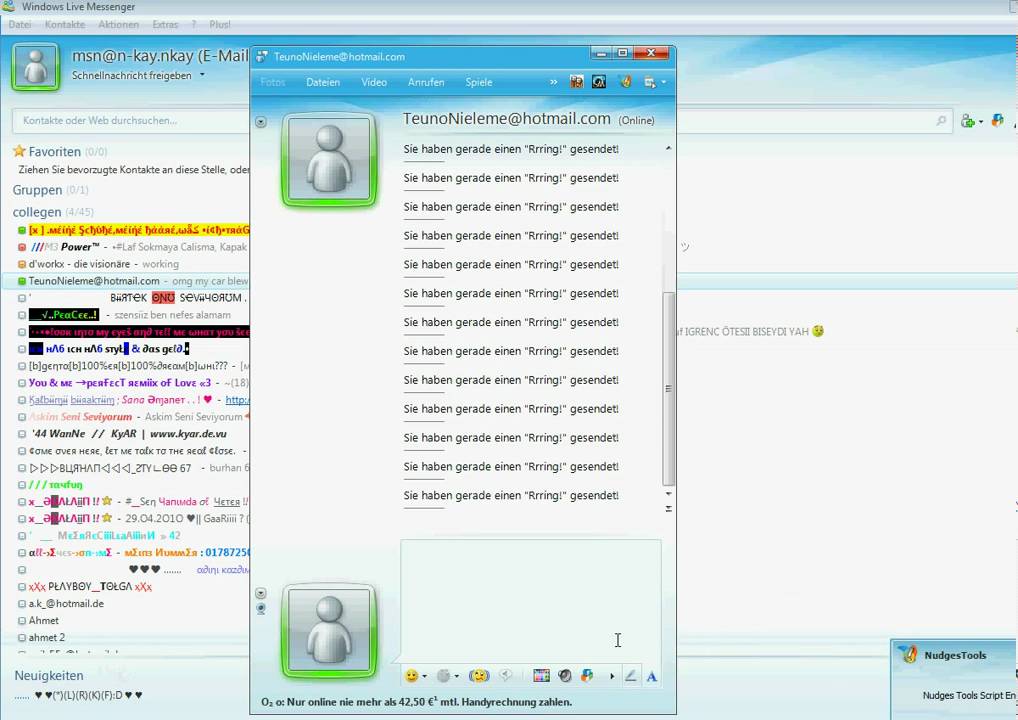Open the Kontakte menu
Viewport: 1018px width, 720px height.
coord(65,24)
